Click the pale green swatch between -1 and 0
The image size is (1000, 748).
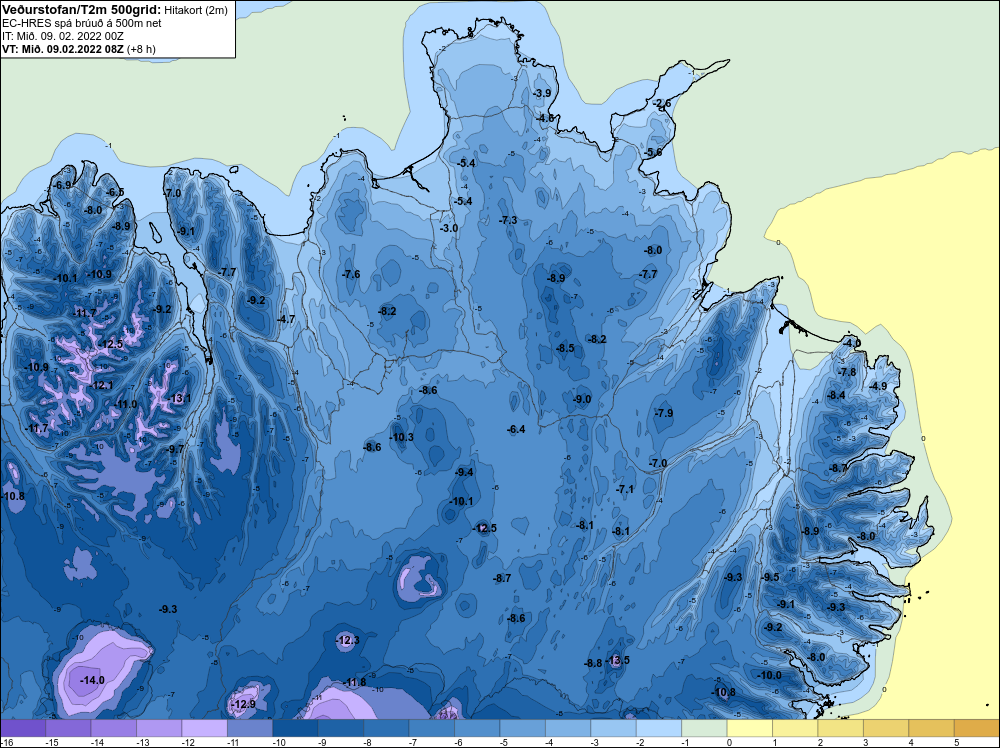(704, 727)
